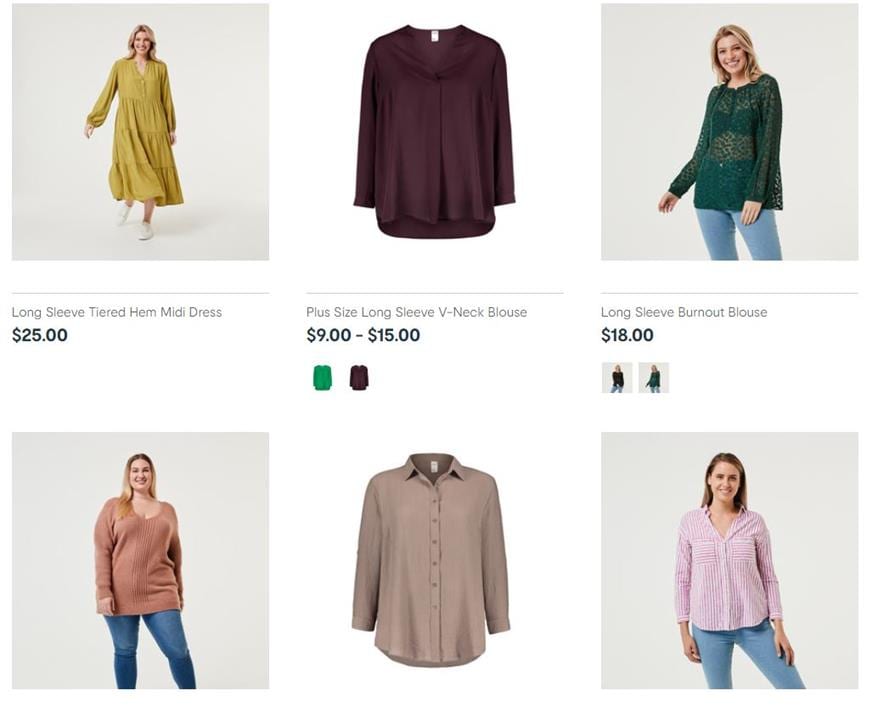Click the leftmost variant swatch under Burnout Blouse

tap(617, 380)
